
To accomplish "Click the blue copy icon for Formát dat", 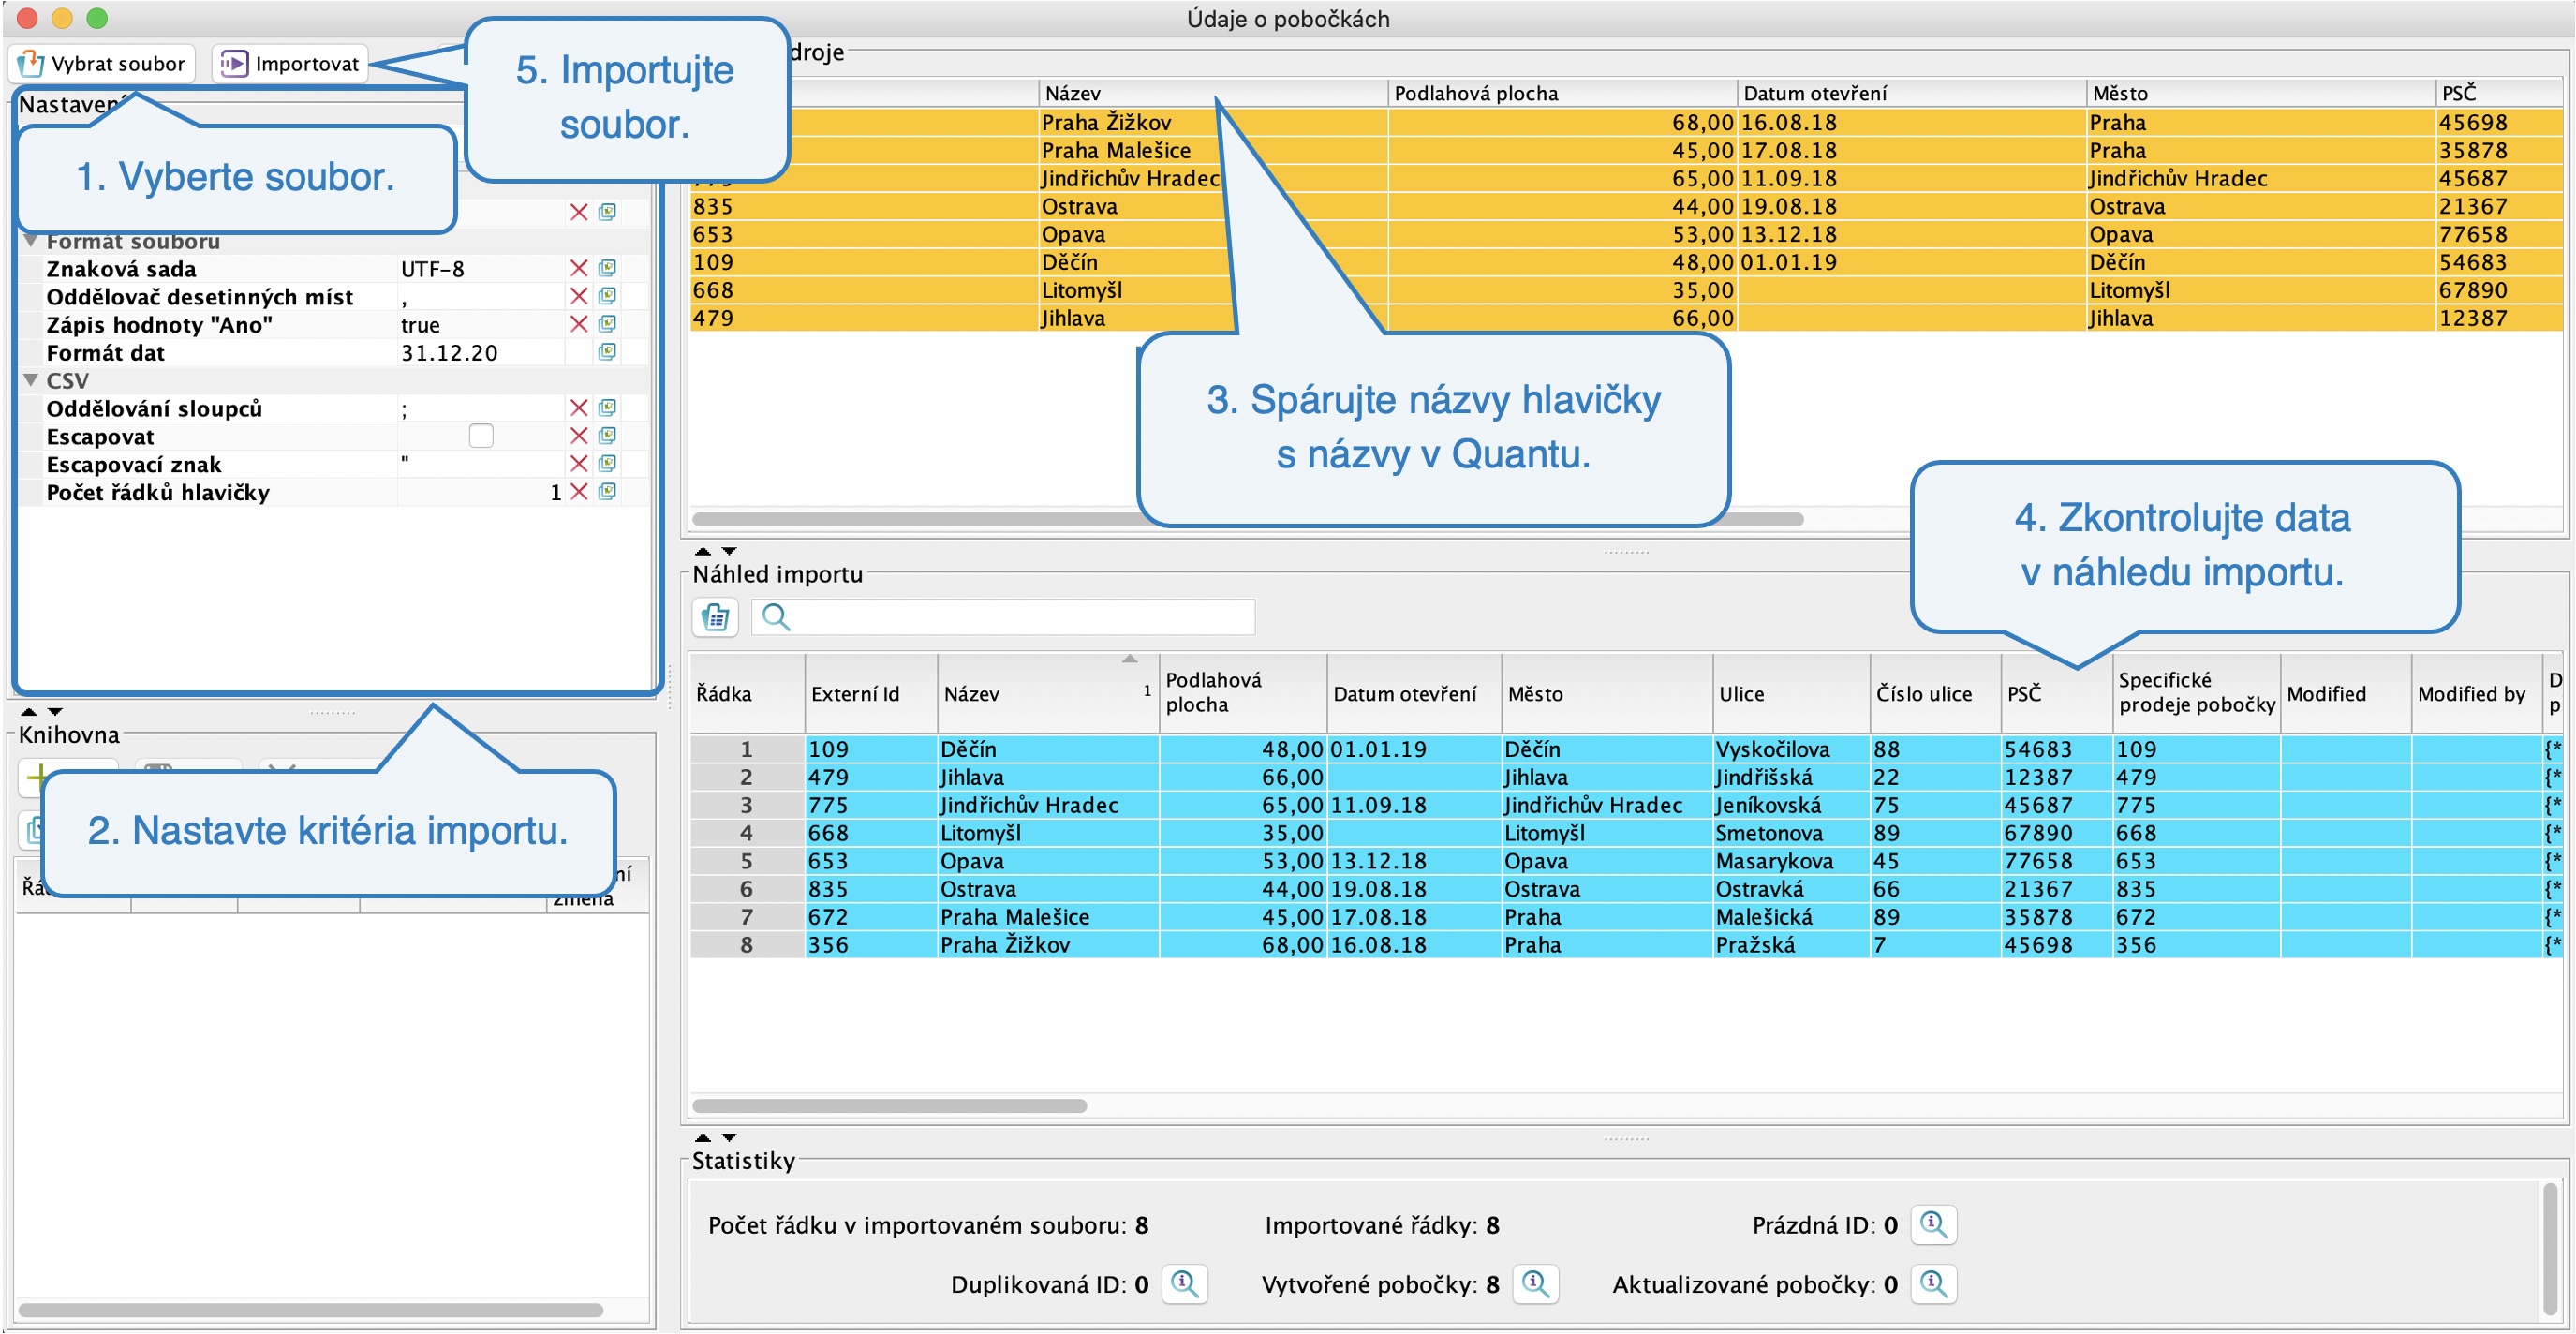I will [x=607, y=352].
